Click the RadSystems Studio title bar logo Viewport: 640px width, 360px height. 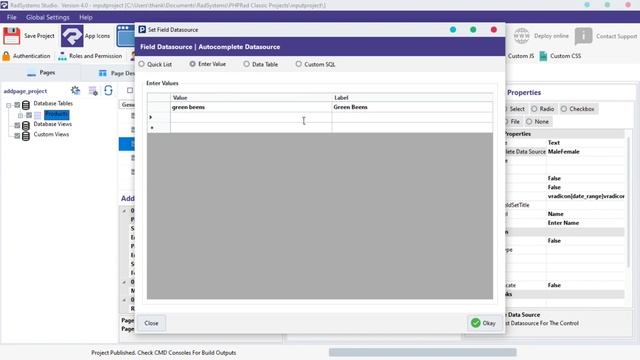coord(4,5)
